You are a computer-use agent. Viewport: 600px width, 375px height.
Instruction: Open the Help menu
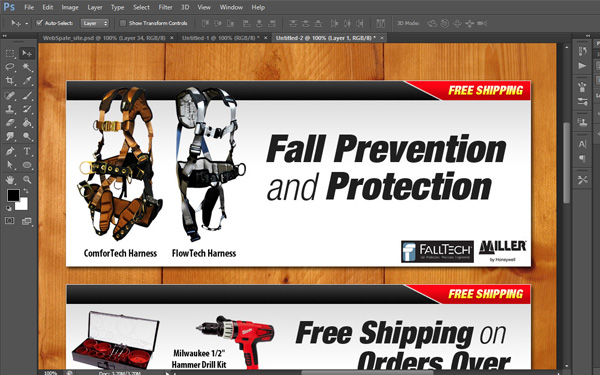point(258,7)
